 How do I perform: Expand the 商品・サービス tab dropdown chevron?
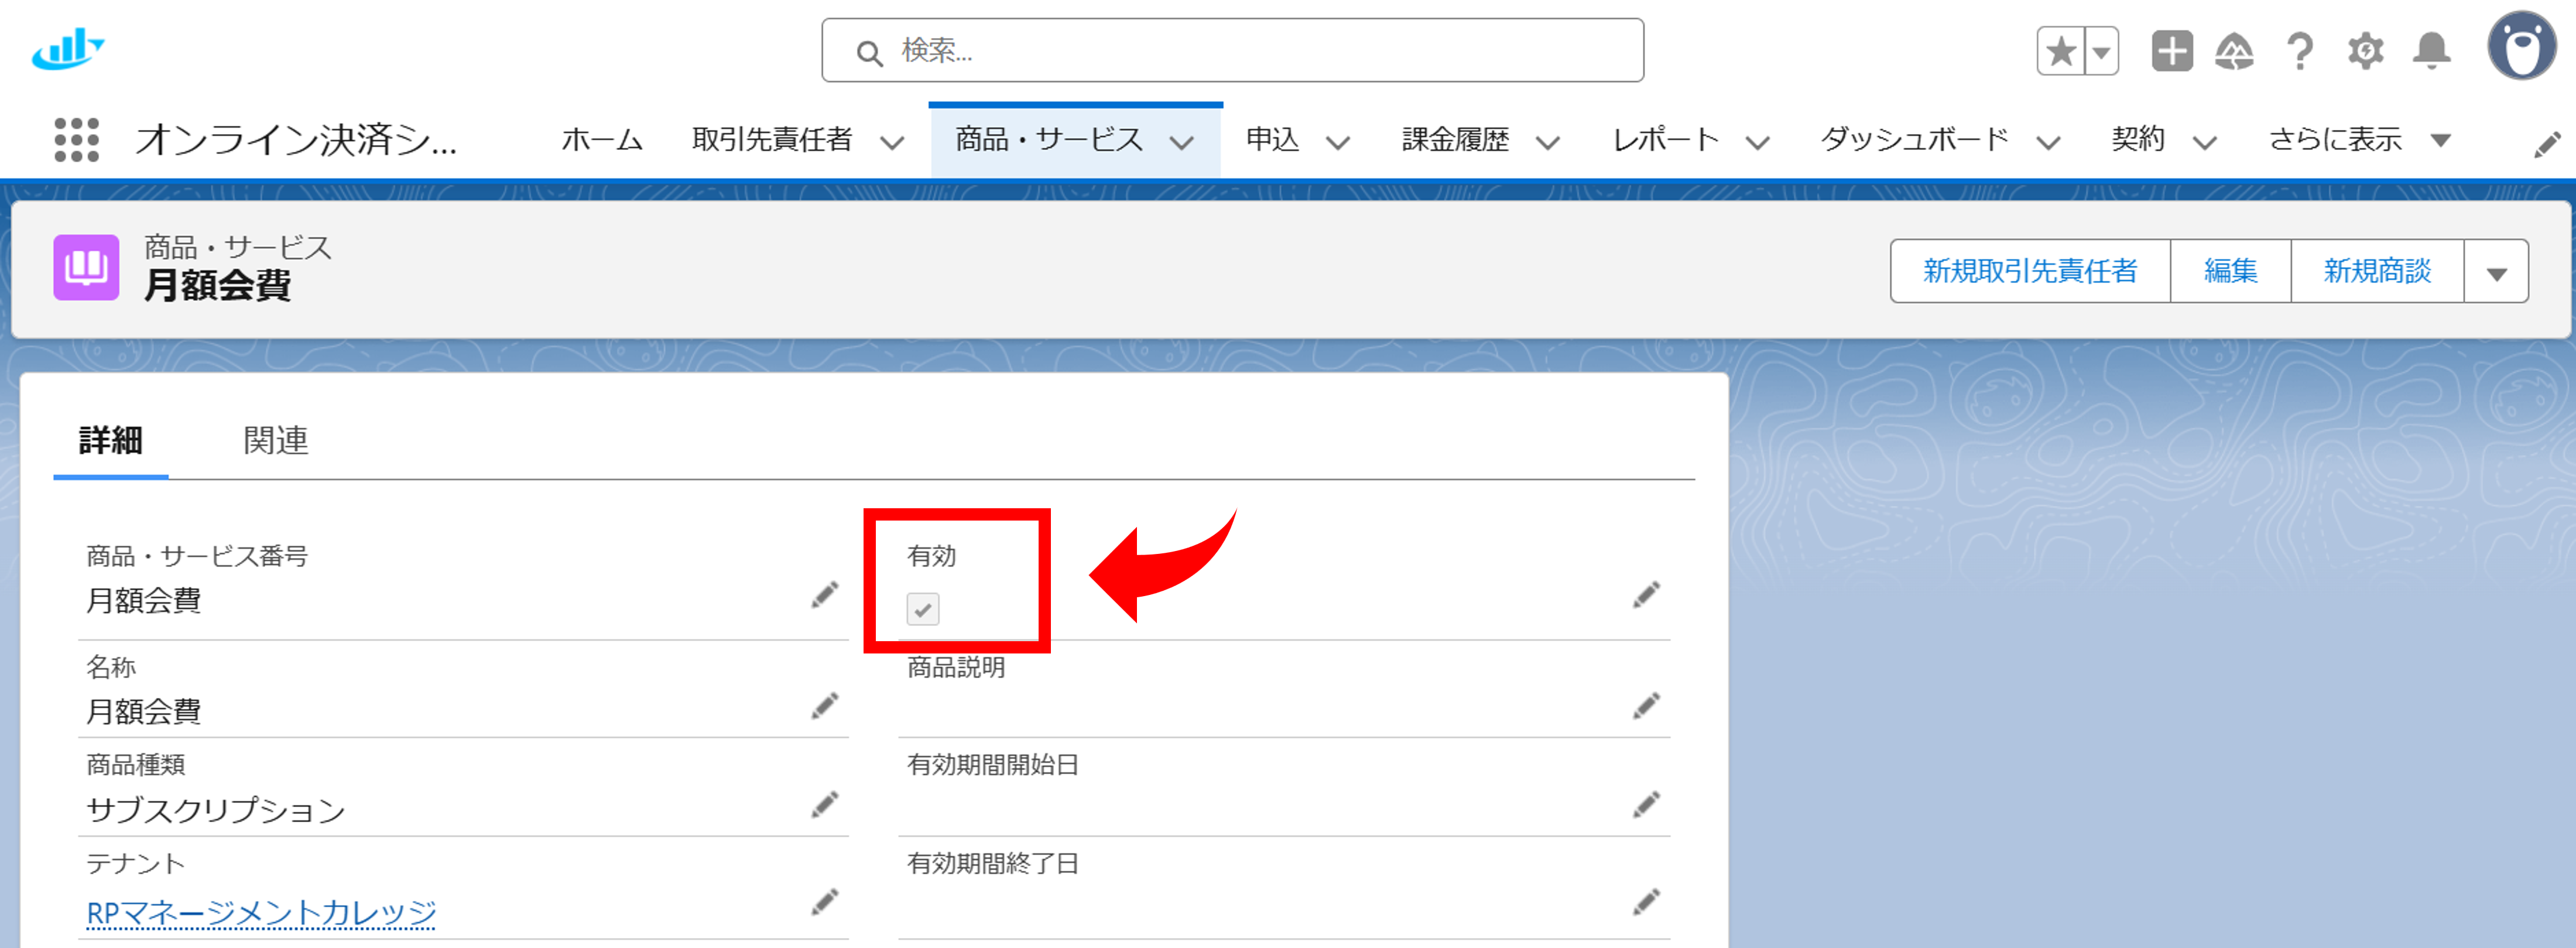pos(1184,142)
